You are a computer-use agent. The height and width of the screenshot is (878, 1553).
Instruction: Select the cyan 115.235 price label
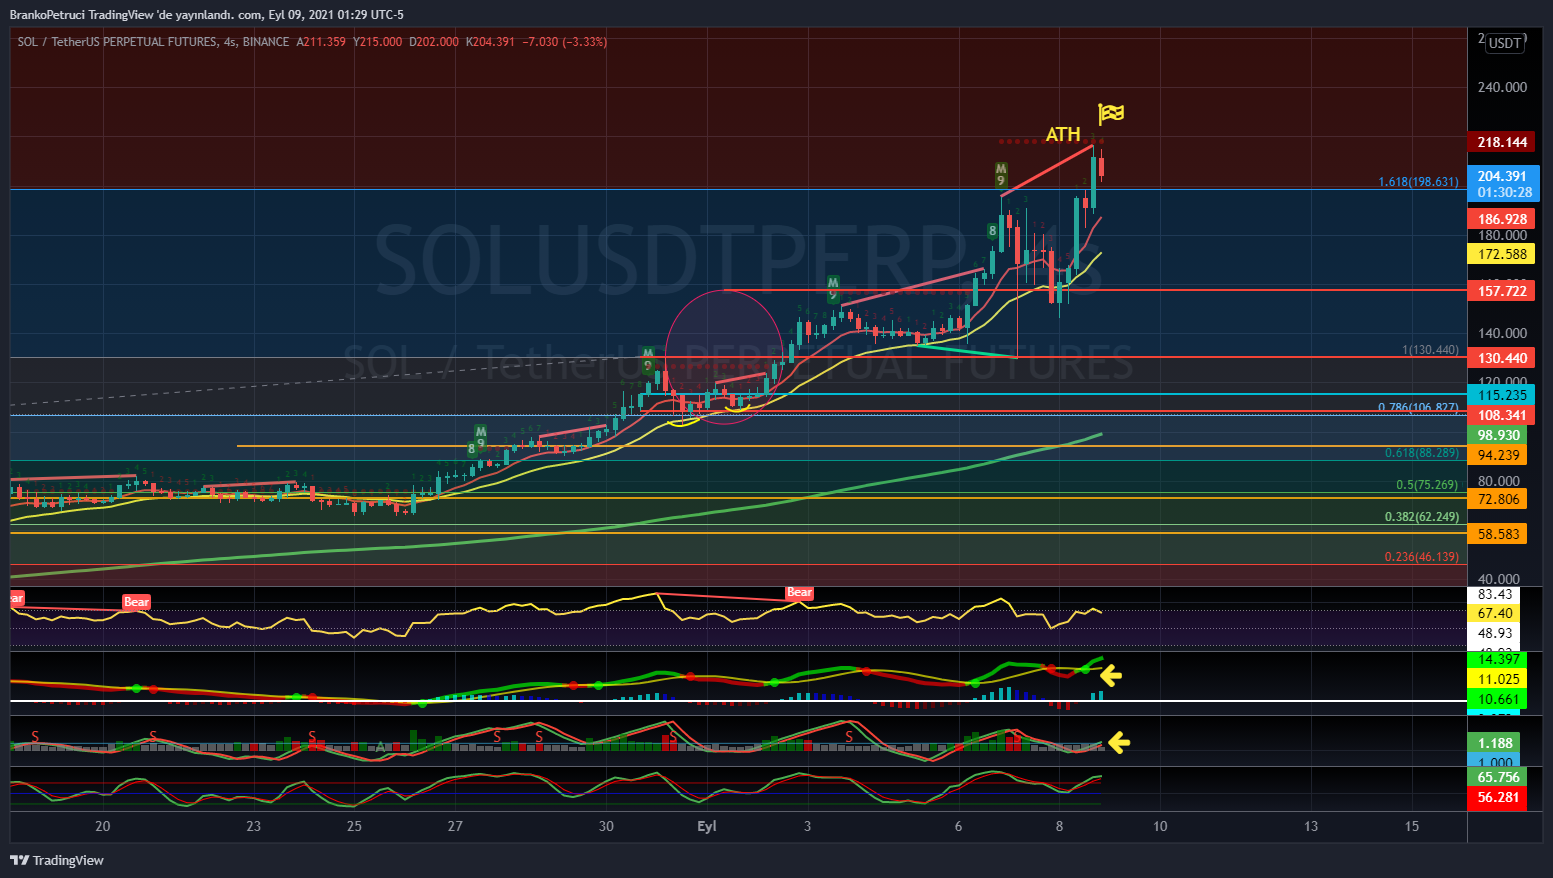[x=1501, y=395]
